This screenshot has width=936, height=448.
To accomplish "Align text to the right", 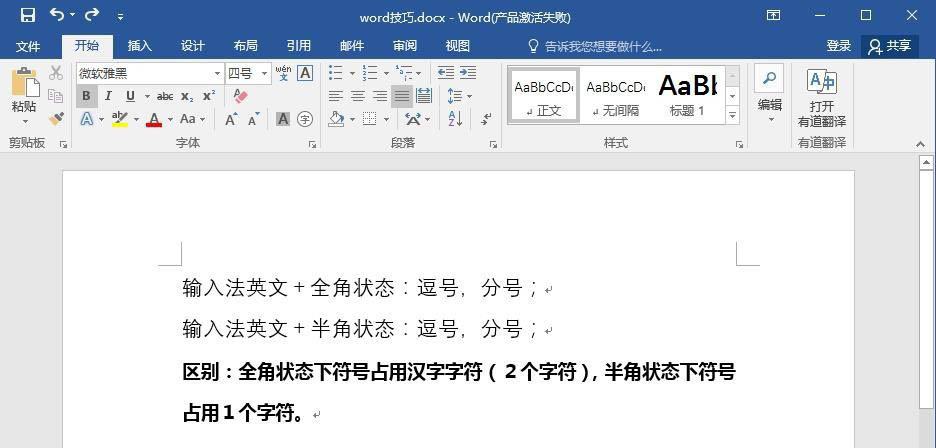I will tap(380, 96).
